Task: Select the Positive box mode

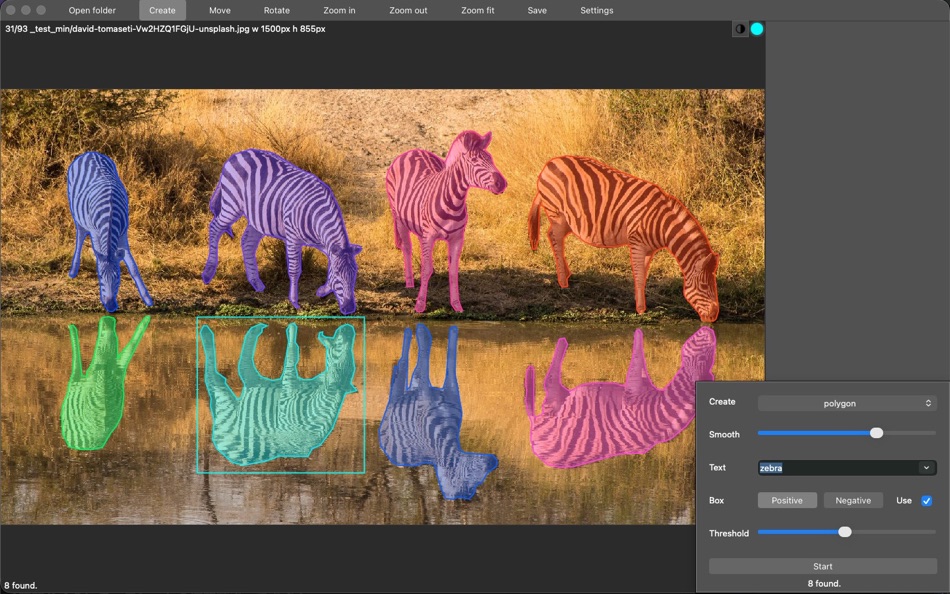Action: (787, 500)
